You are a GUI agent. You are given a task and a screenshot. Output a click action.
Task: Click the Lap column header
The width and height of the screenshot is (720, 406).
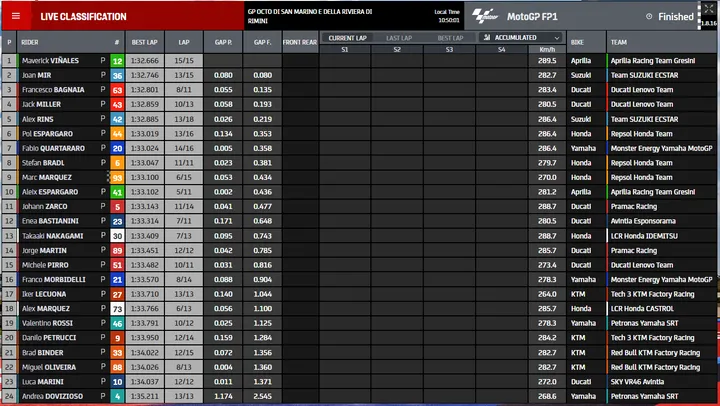coord(184,42)
